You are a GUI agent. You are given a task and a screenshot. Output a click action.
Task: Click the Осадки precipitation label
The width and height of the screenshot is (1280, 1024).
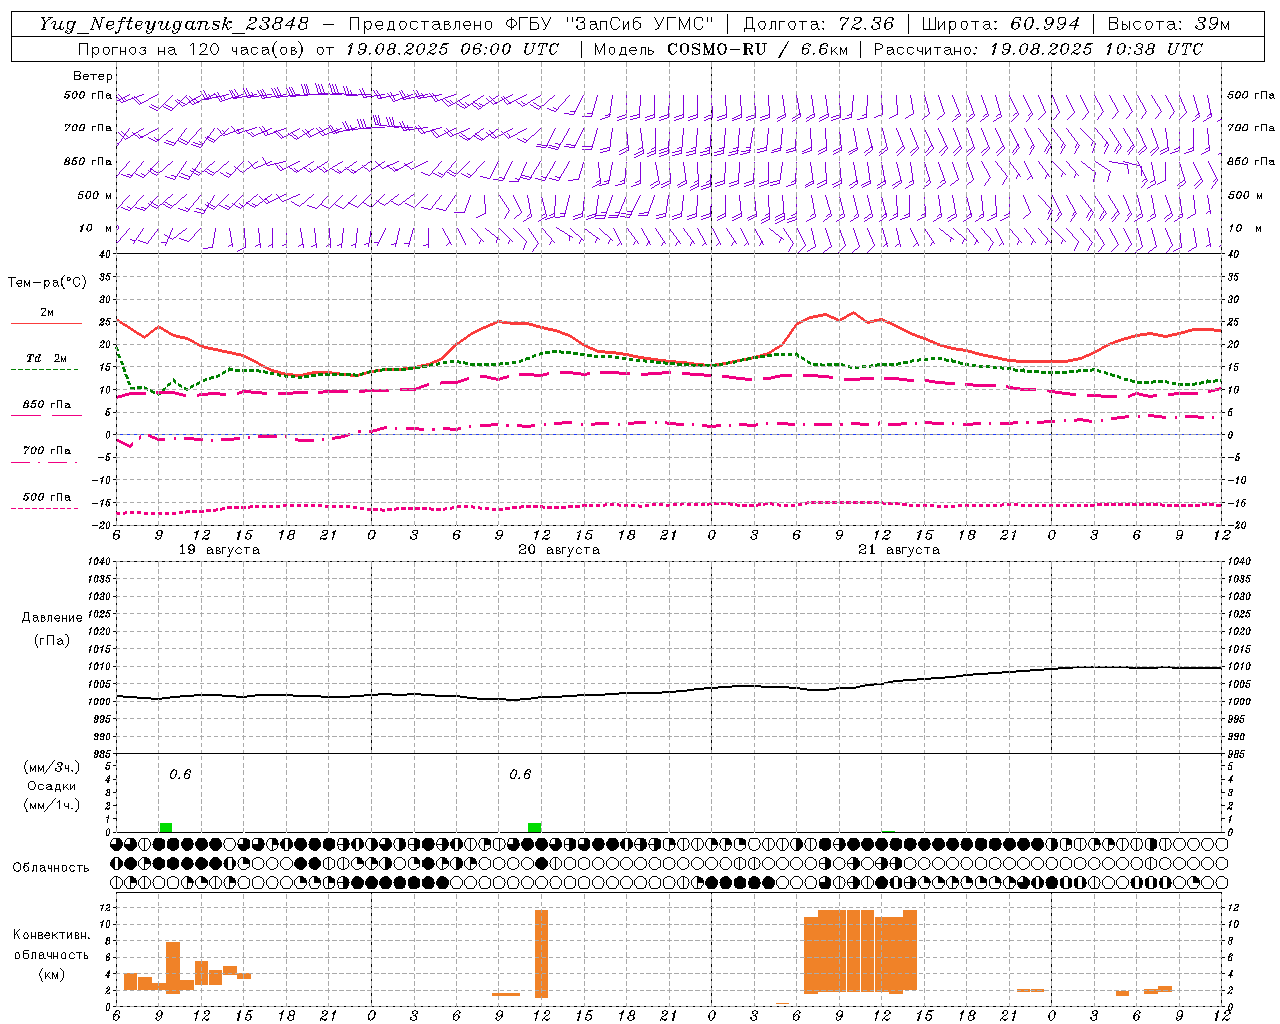pos(51,786)
